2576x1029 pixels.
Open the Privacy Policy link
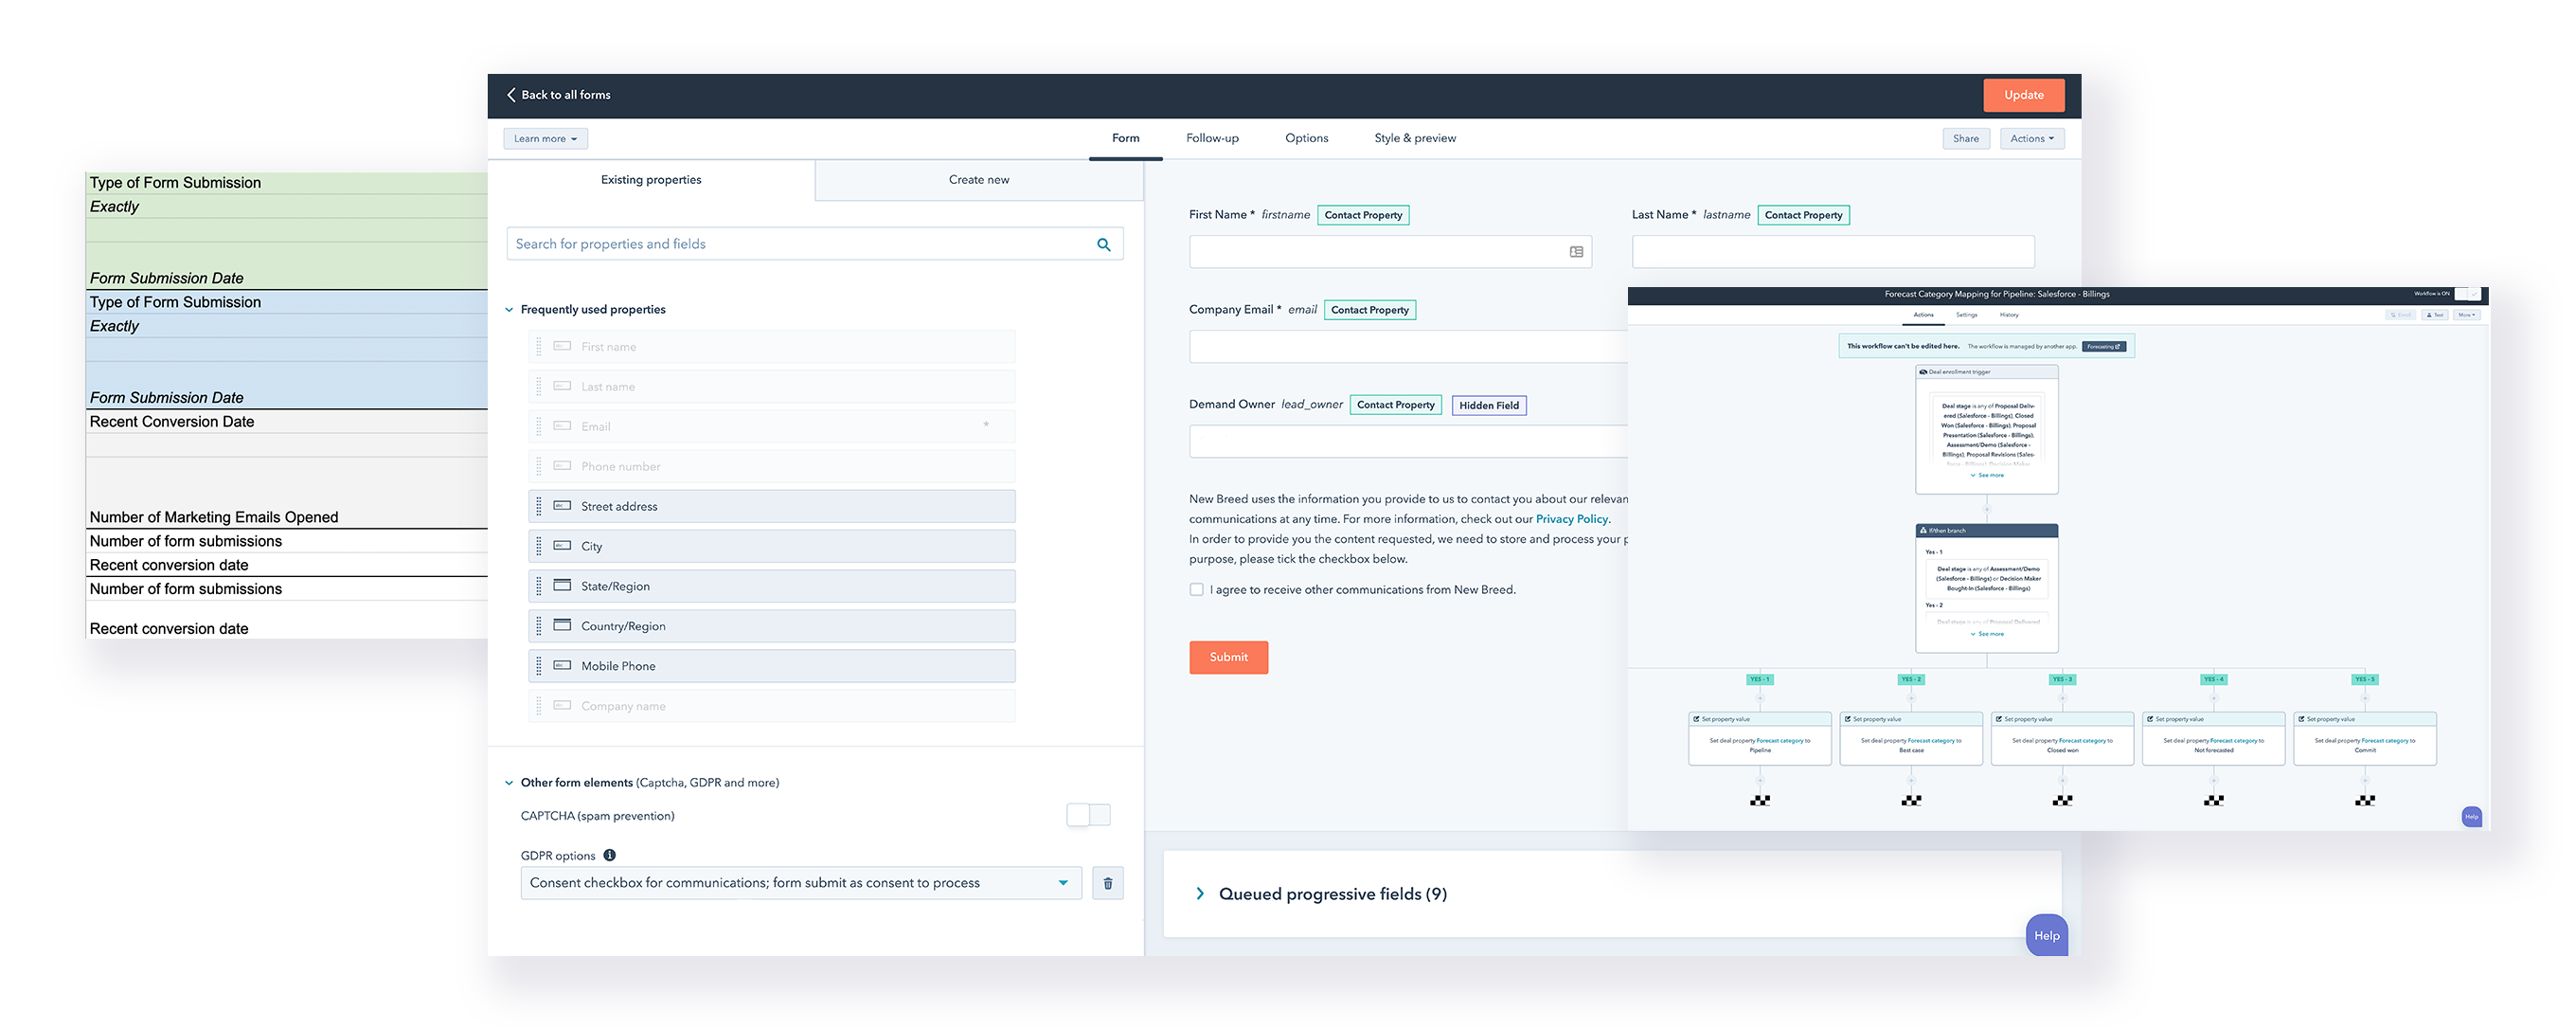point(1571,519)
